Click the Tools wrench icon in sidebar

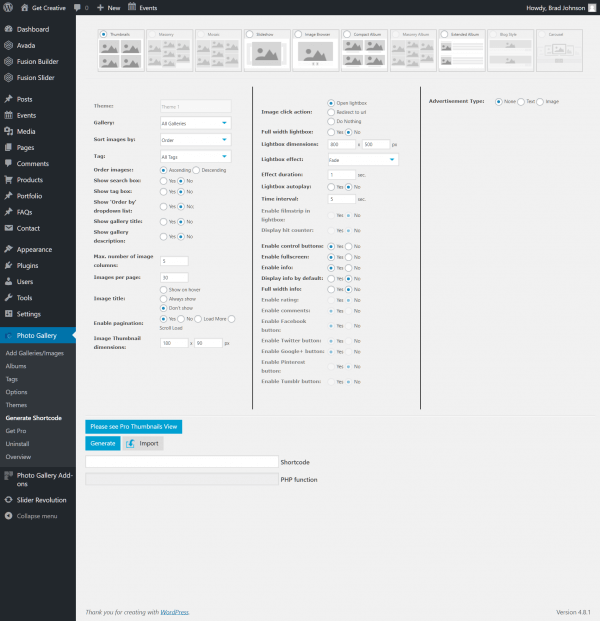[8, 297]
